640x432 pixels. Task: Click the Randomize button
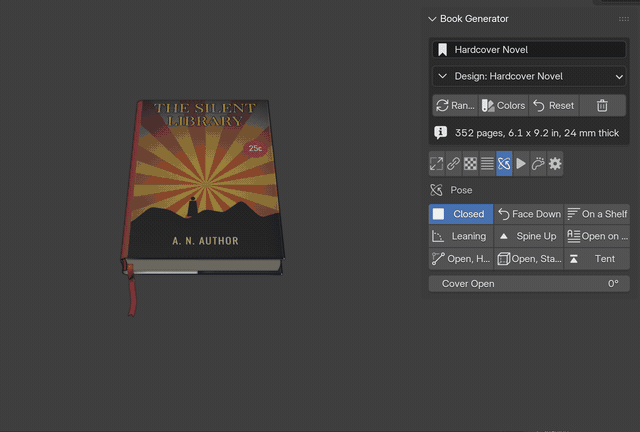pos(456,105)
